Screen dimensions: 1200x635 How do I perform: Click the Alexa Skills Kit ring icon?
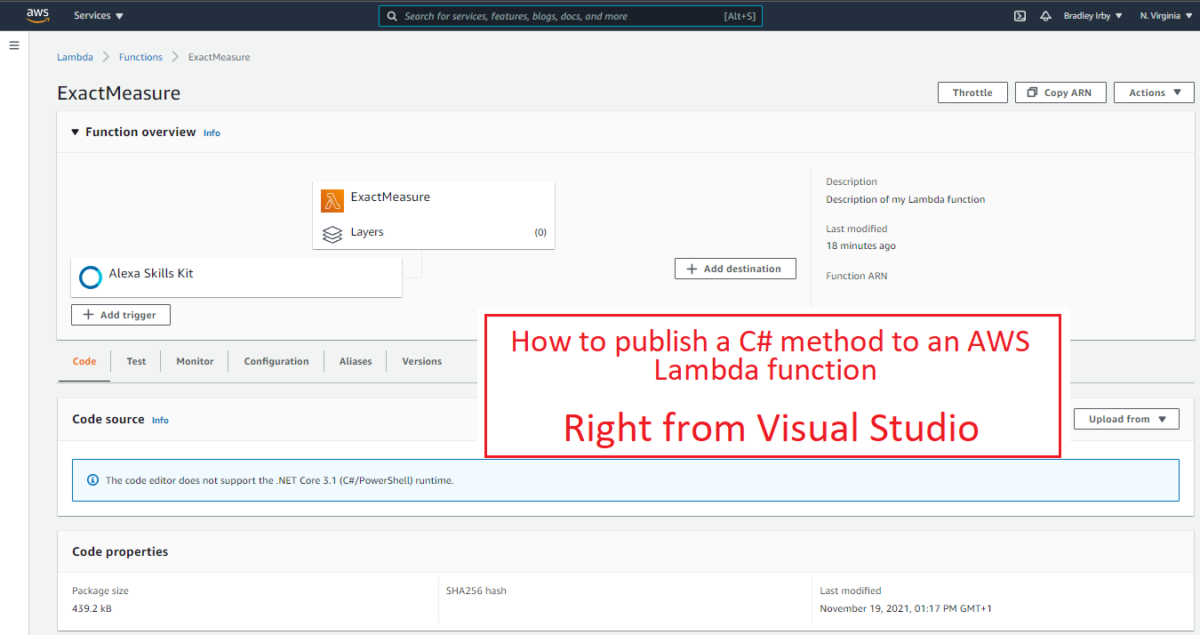90,277
